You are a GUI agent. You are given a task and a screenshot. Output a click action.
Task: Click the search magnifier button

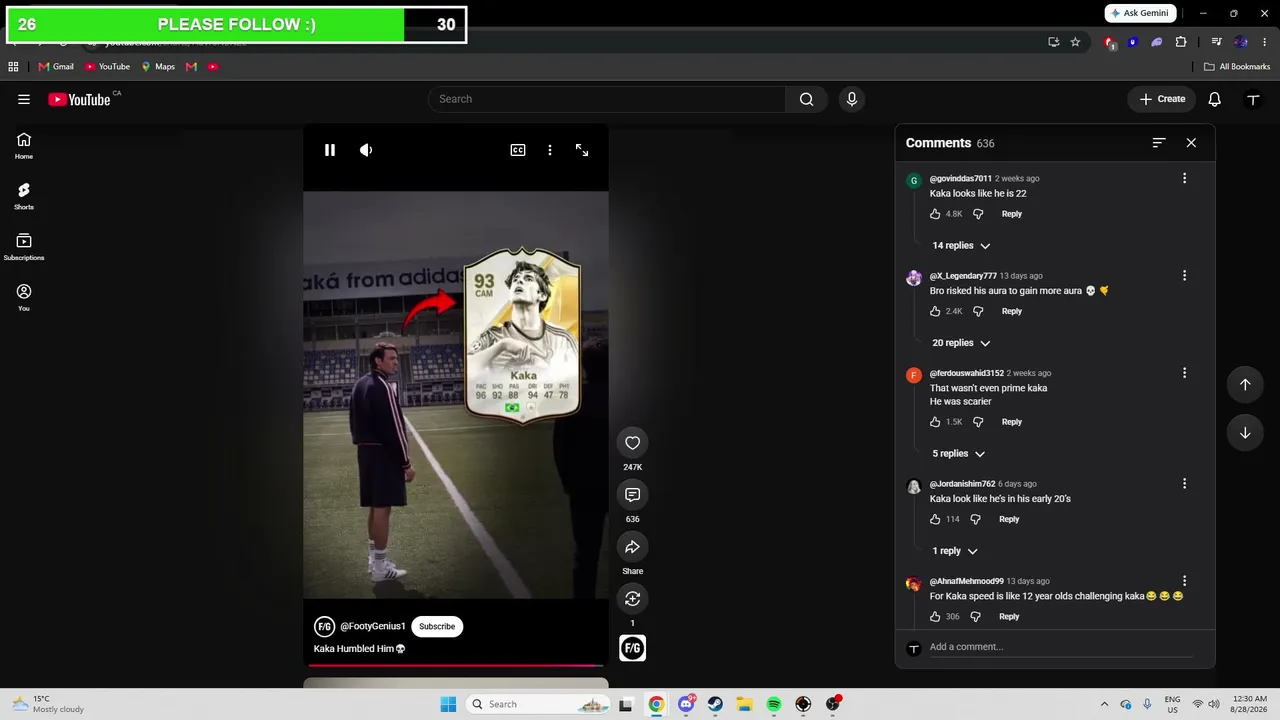point(806,99)
